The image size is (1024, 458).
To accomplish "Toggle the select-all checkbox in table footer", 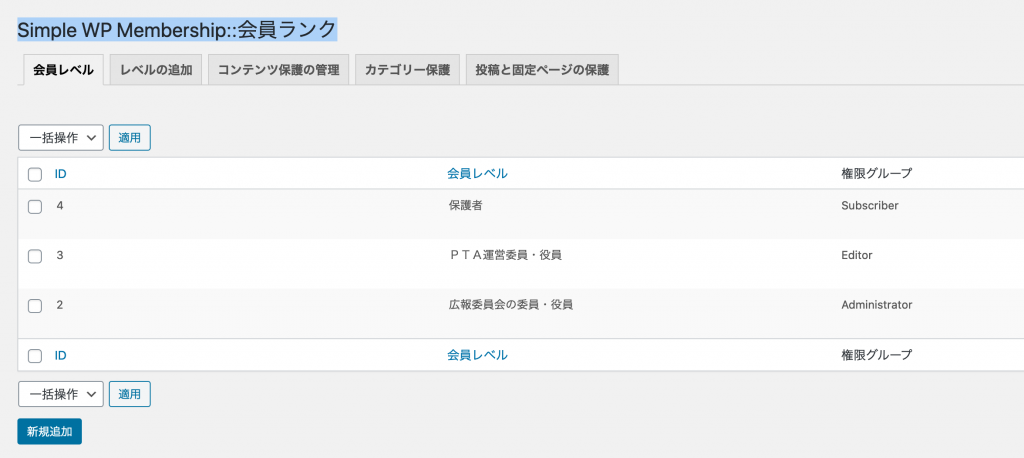I will [x=35, y=356].
